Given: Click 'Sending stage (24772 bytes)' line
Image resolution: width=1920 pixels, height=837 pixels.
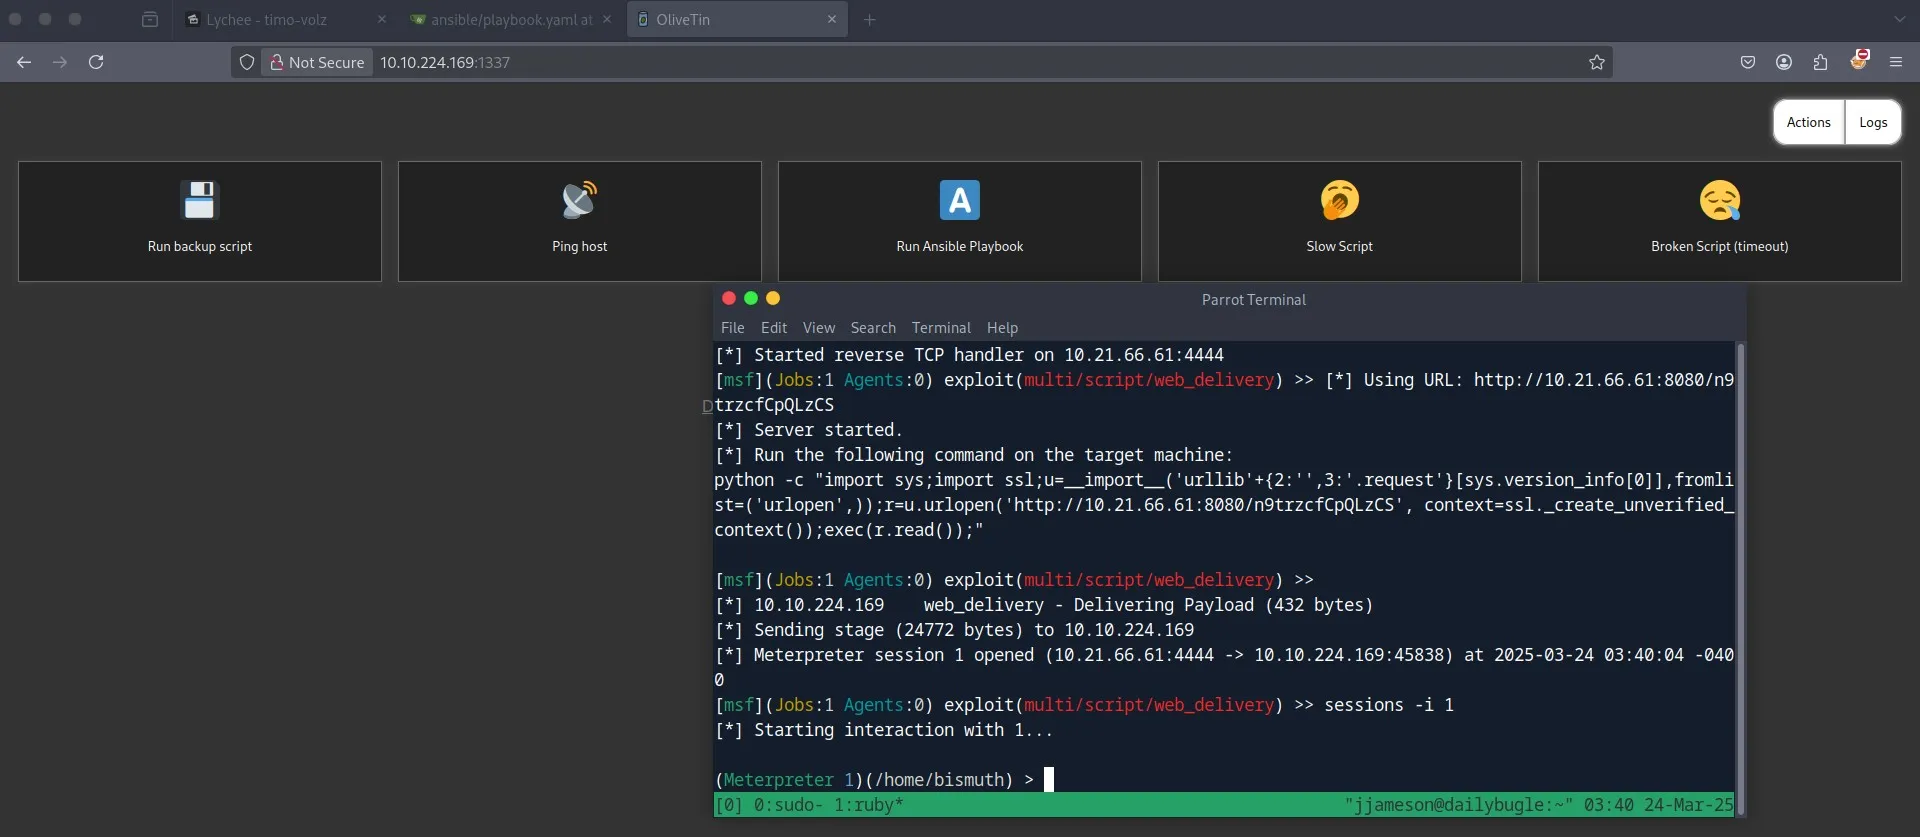Looking at the screenshot, I should click(x=954, y=630).
